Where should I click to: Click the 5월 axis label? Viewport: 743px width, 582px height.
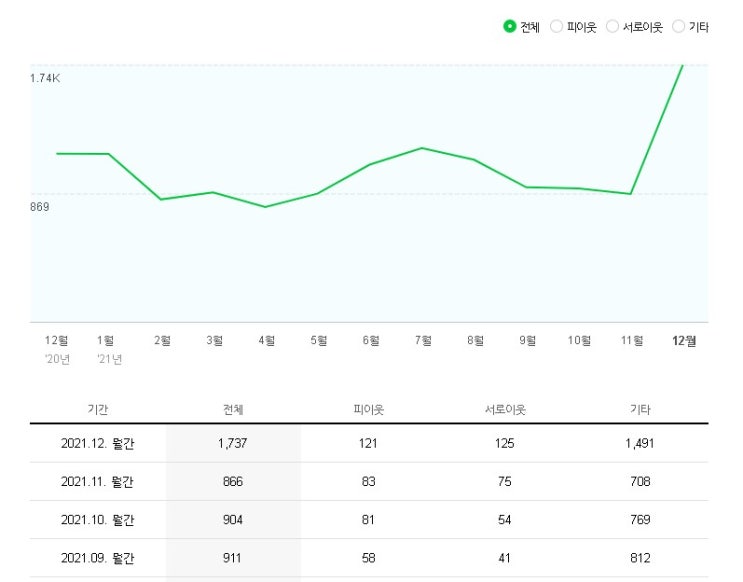[x=318, y=340]
